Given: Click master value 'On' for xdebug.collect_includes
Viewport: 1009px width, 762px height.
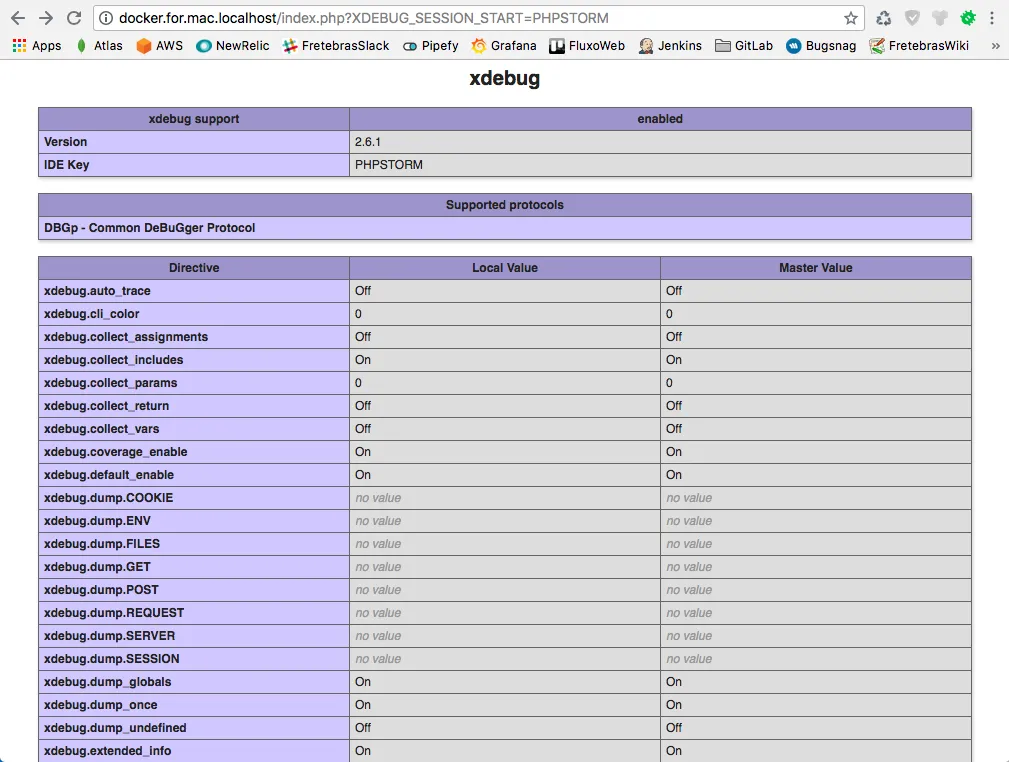Looking at the screenshot, I should click(674, 360).
